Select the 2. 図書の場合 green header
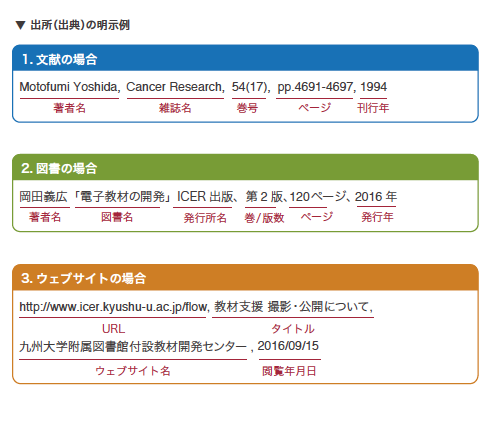 245,167
